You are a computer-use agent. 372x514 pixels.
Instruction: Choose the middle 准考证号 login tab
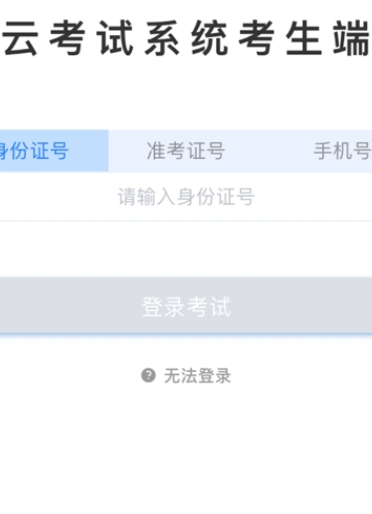pyautogui.click(x=186, y=151)
